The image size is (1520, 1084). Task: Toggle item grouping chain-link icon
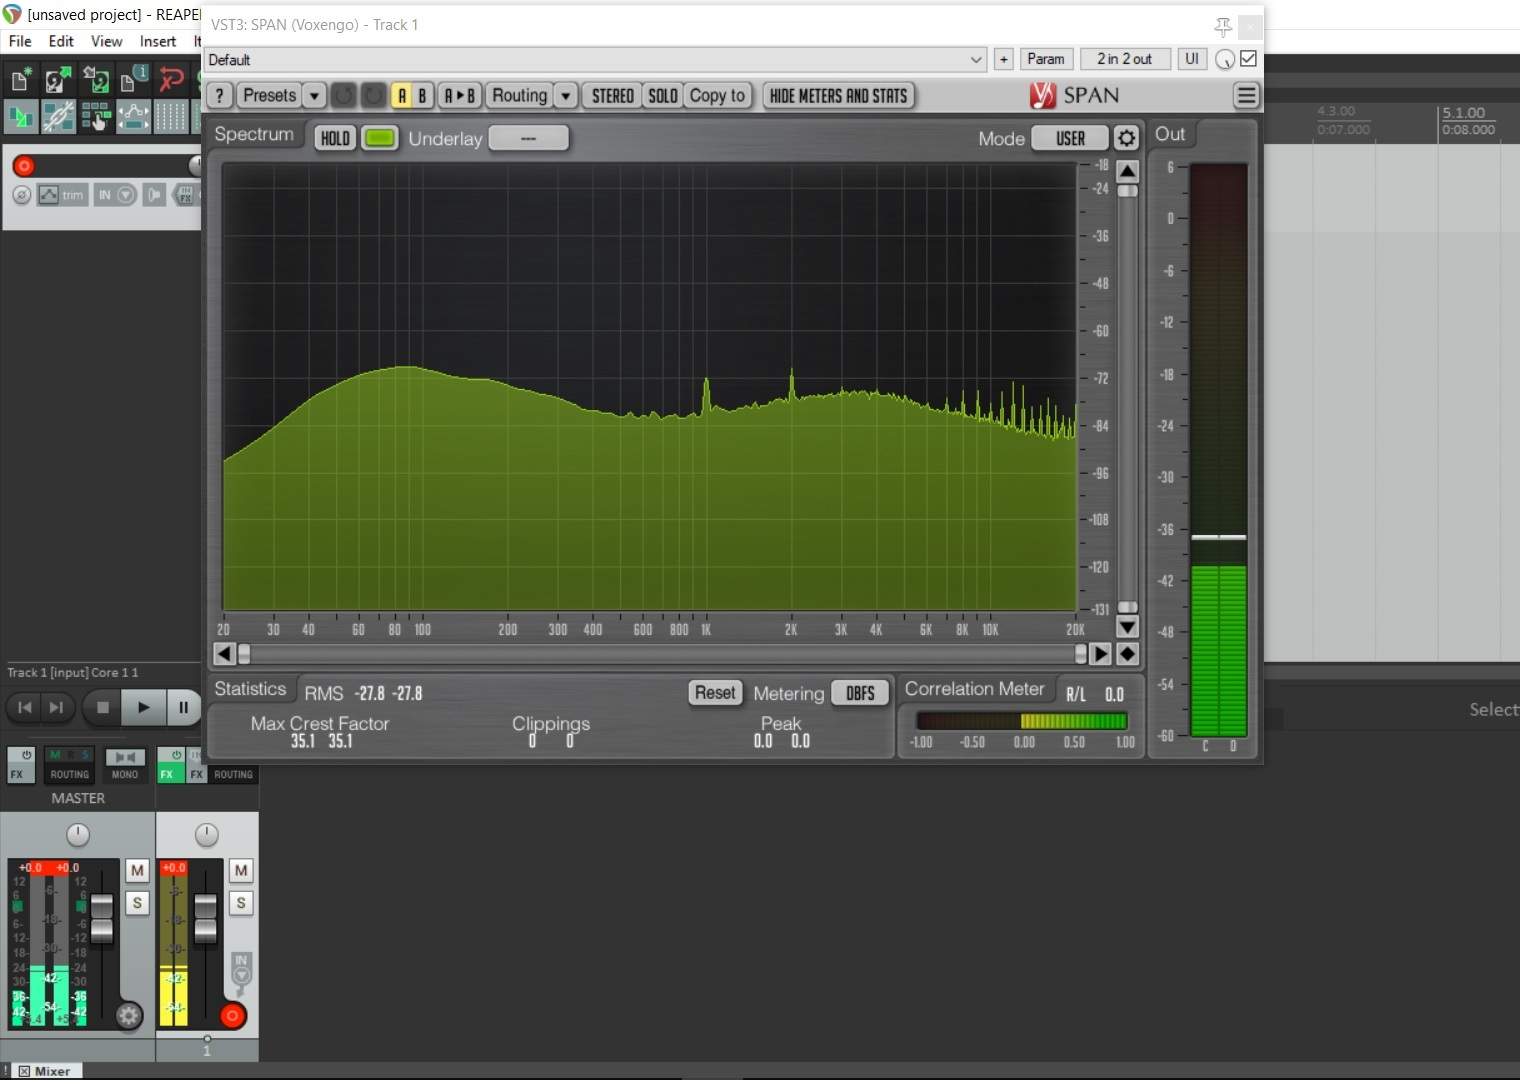pos(58,117)
